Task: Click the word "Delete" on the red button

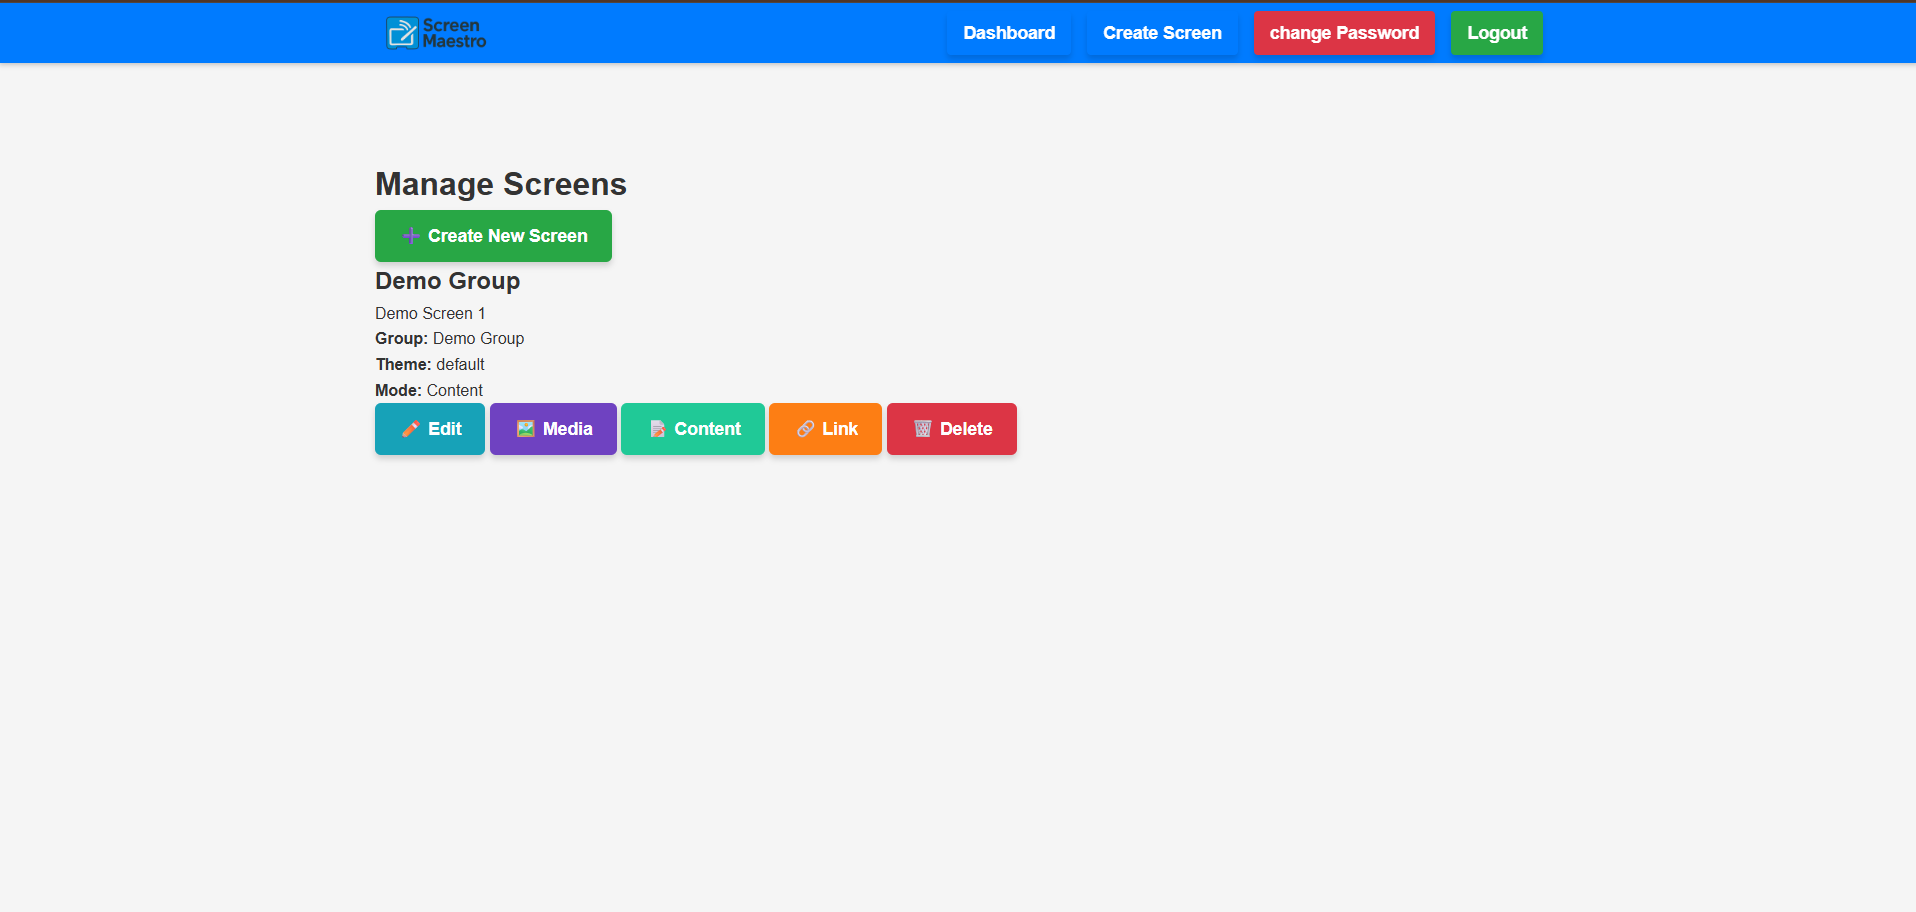Action: (x=966, y=429)
